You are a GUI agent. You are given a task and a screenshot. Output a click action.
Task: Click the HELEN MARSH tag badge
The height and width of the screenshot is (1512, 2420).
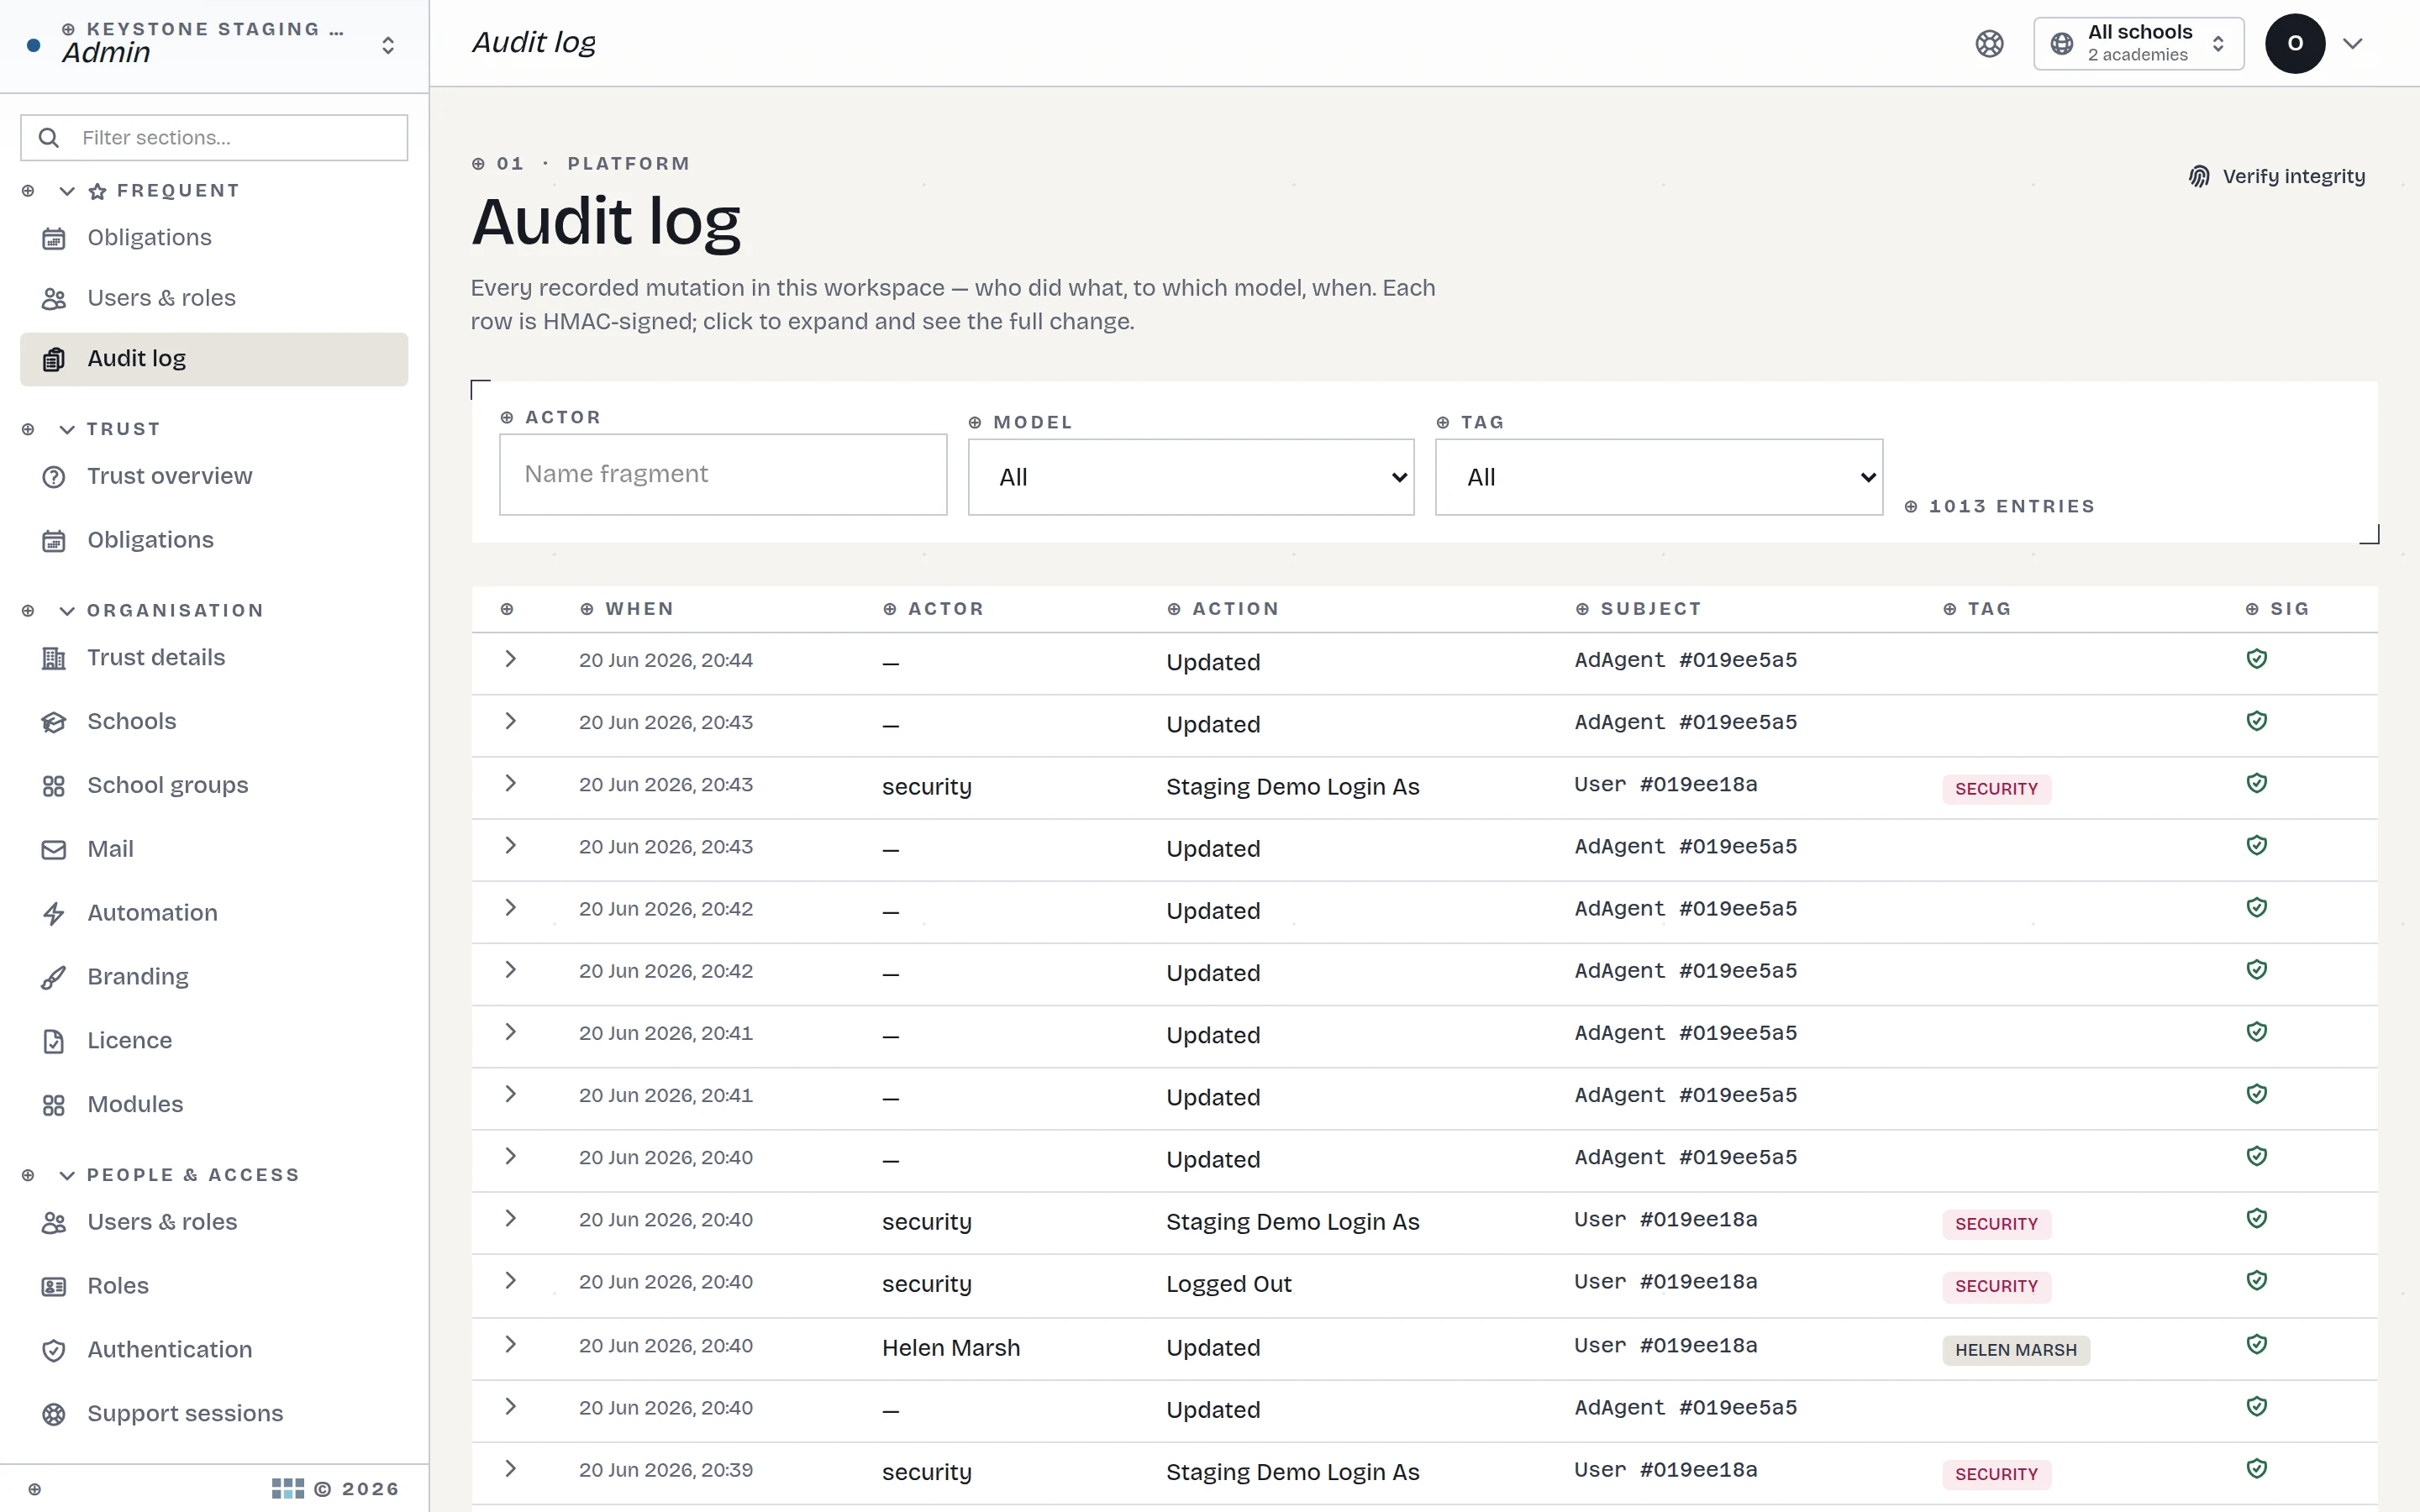(x=2015, y=1351)
